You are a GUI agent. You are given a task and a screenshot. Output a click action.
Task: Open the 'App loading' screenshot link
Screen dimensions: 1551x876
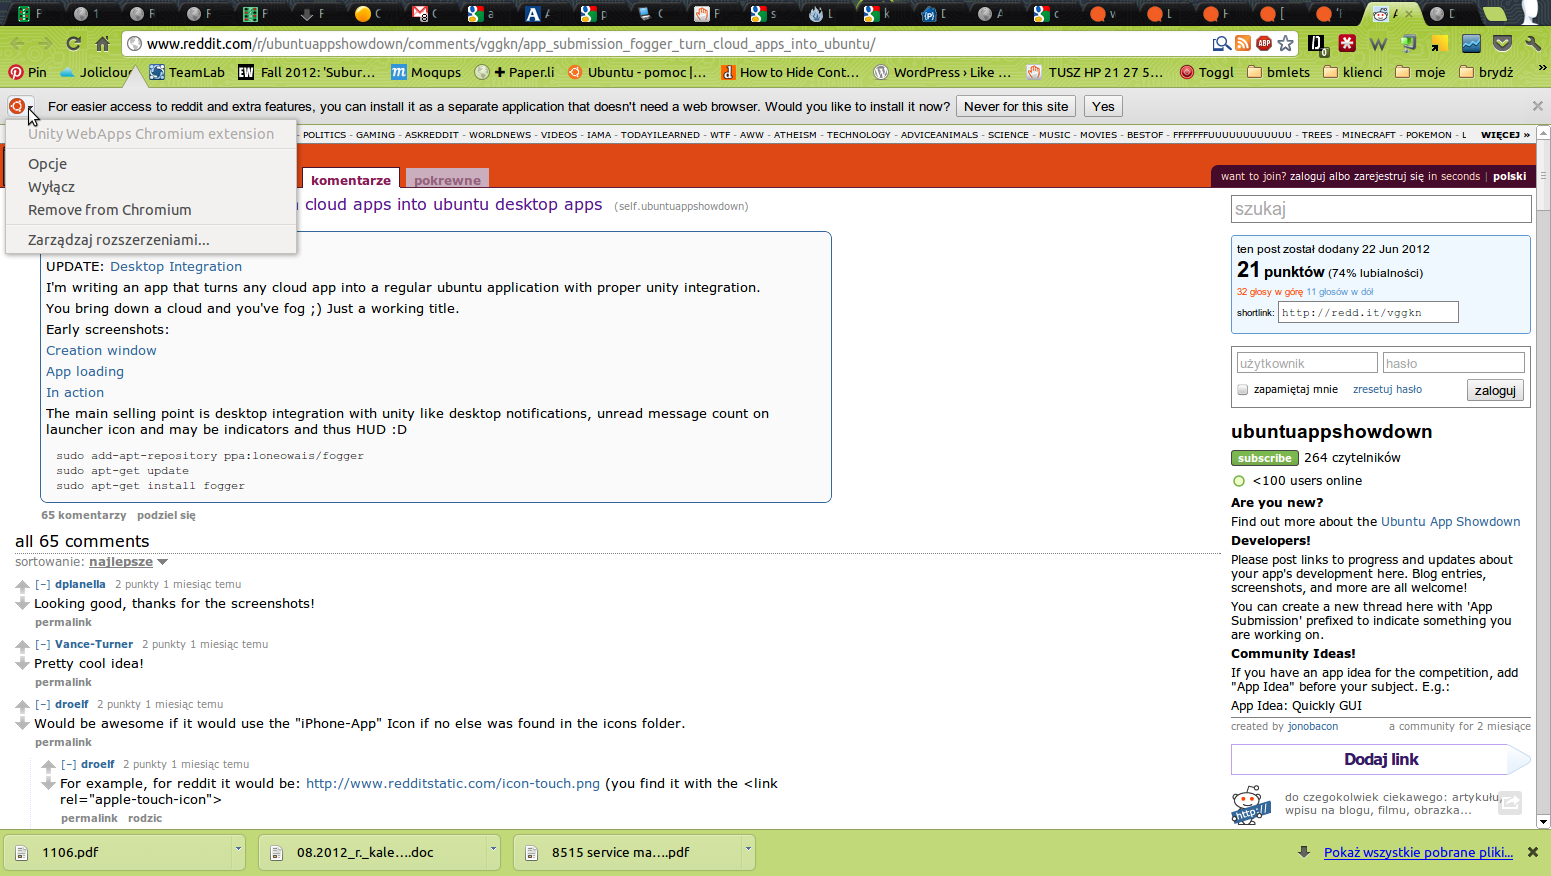[x=85, y=372]
